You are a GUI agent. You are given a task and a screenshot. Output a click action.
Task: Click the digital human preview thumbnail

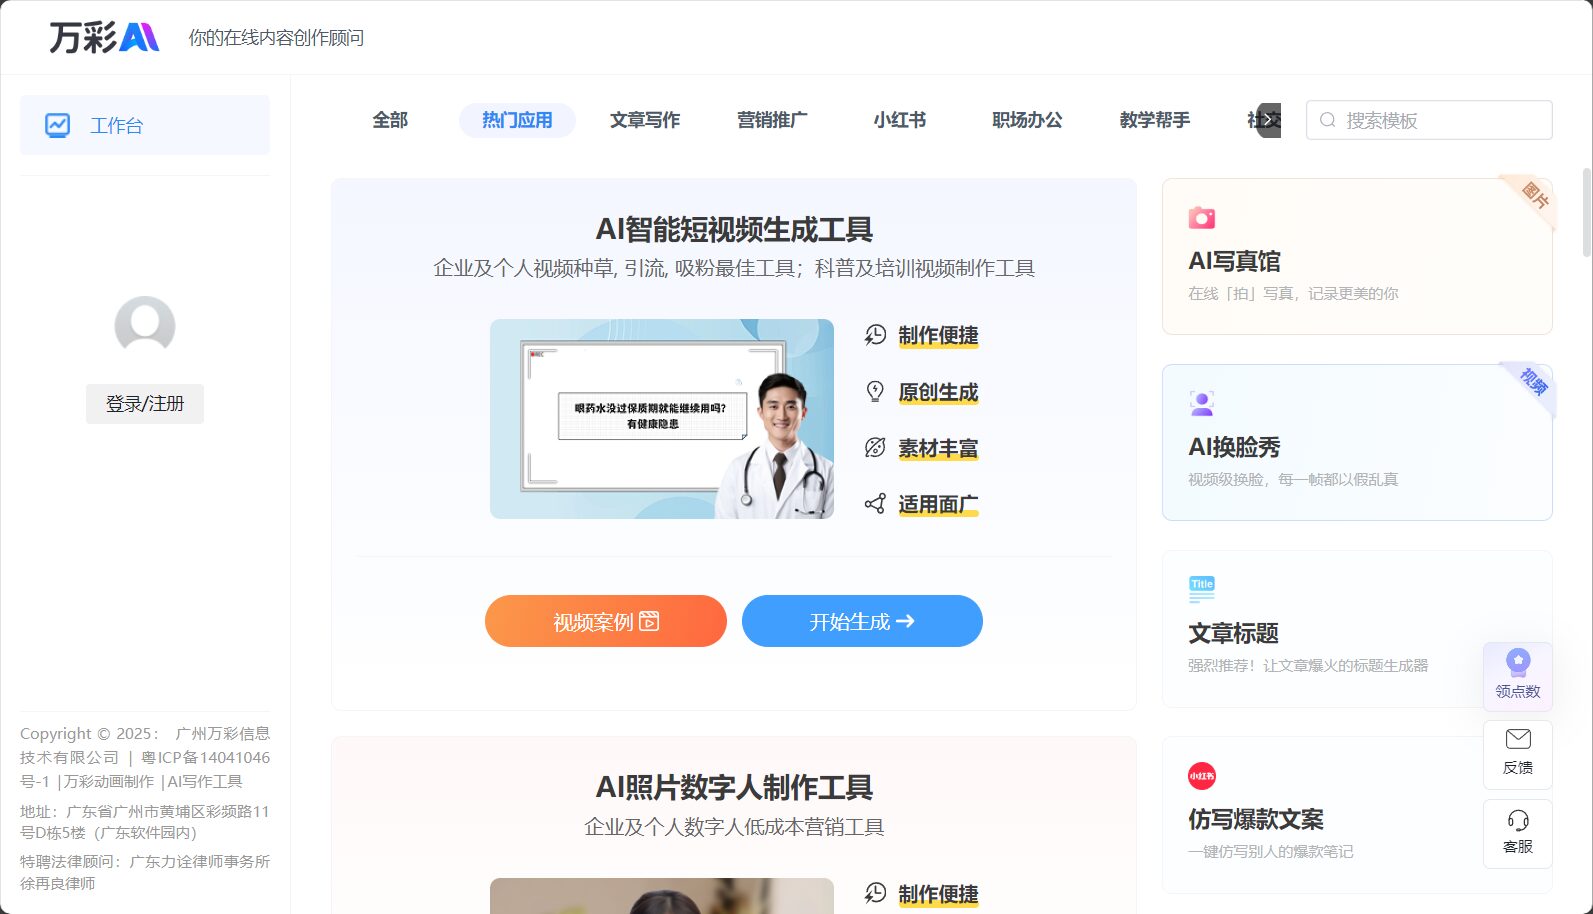click(662, 896)
